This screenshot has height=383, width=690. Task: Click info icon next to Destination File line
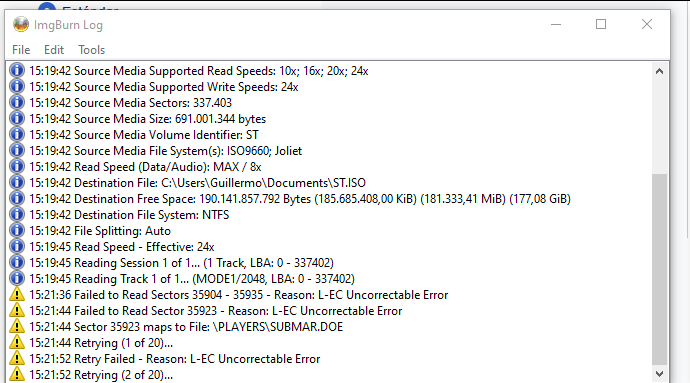17,182
